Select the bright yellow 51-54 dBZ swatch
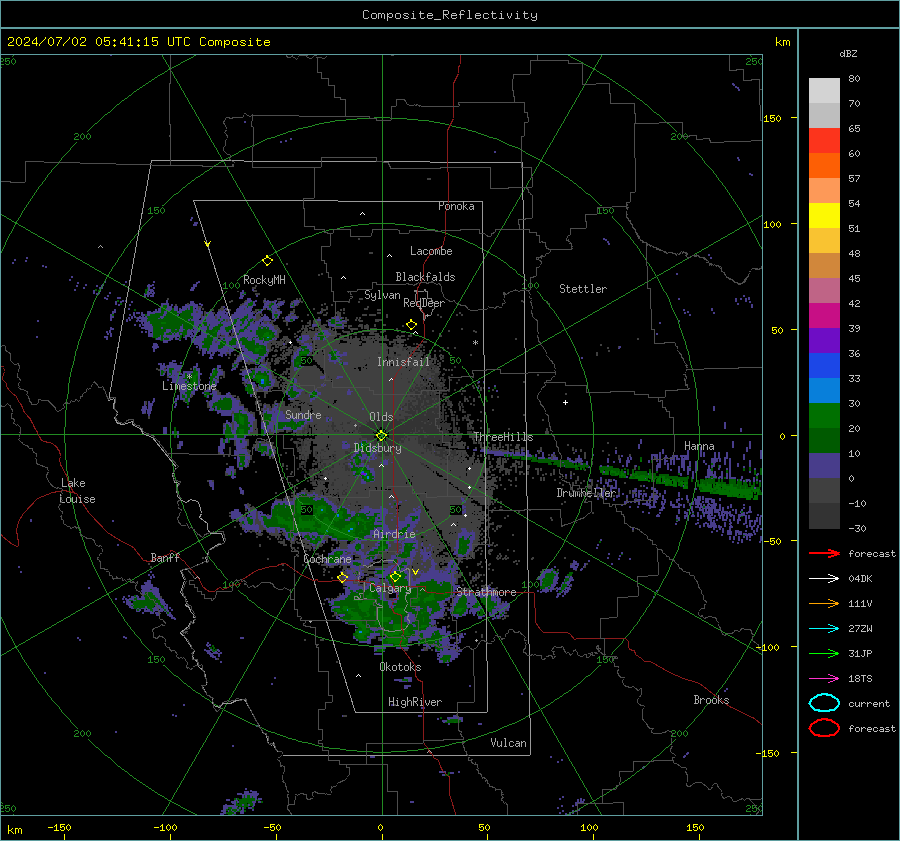The image size is (900, 841). tap(824, 216)
